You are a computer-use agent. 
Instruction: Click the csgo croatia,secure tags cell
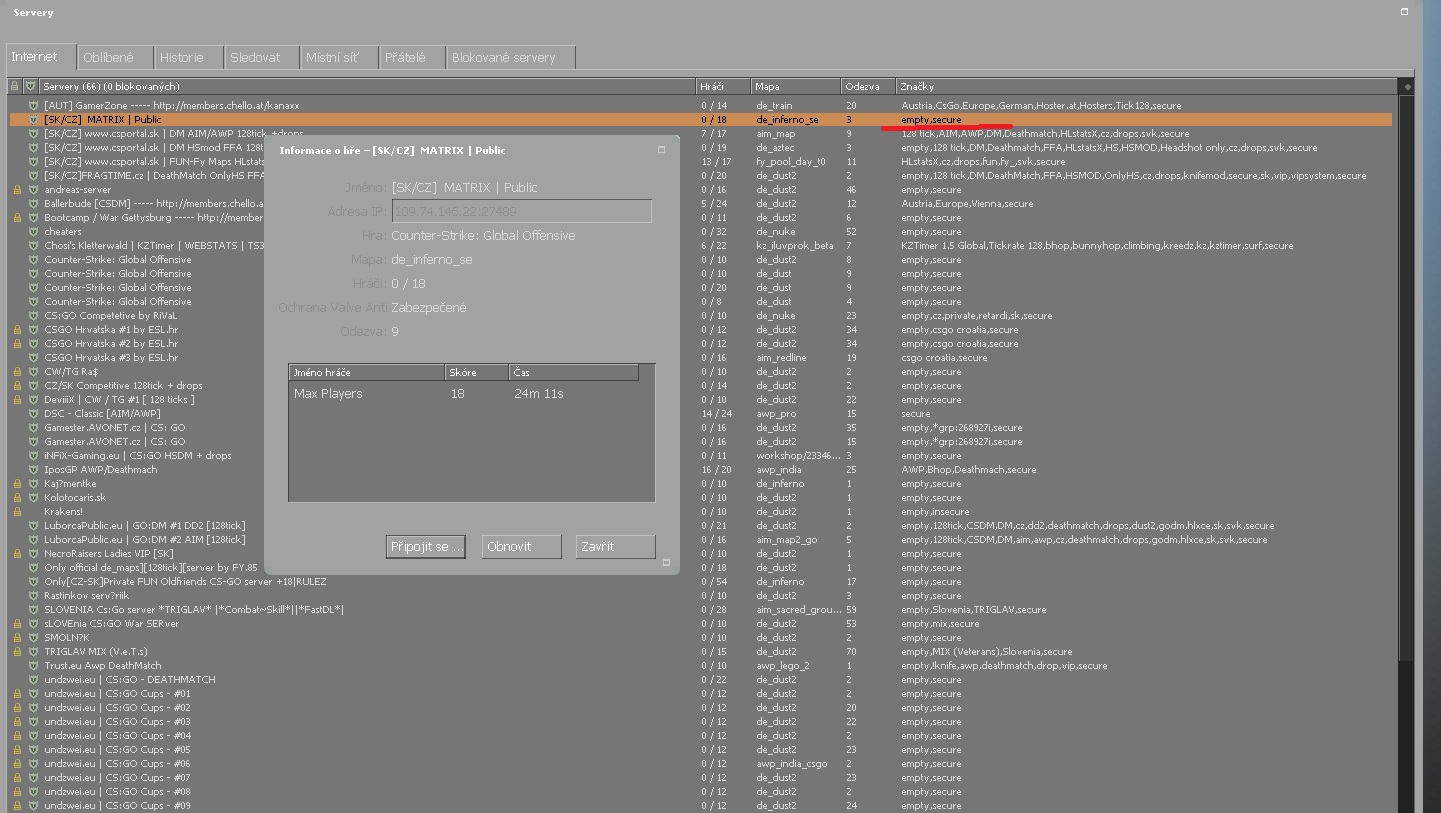tap(944, 357)
